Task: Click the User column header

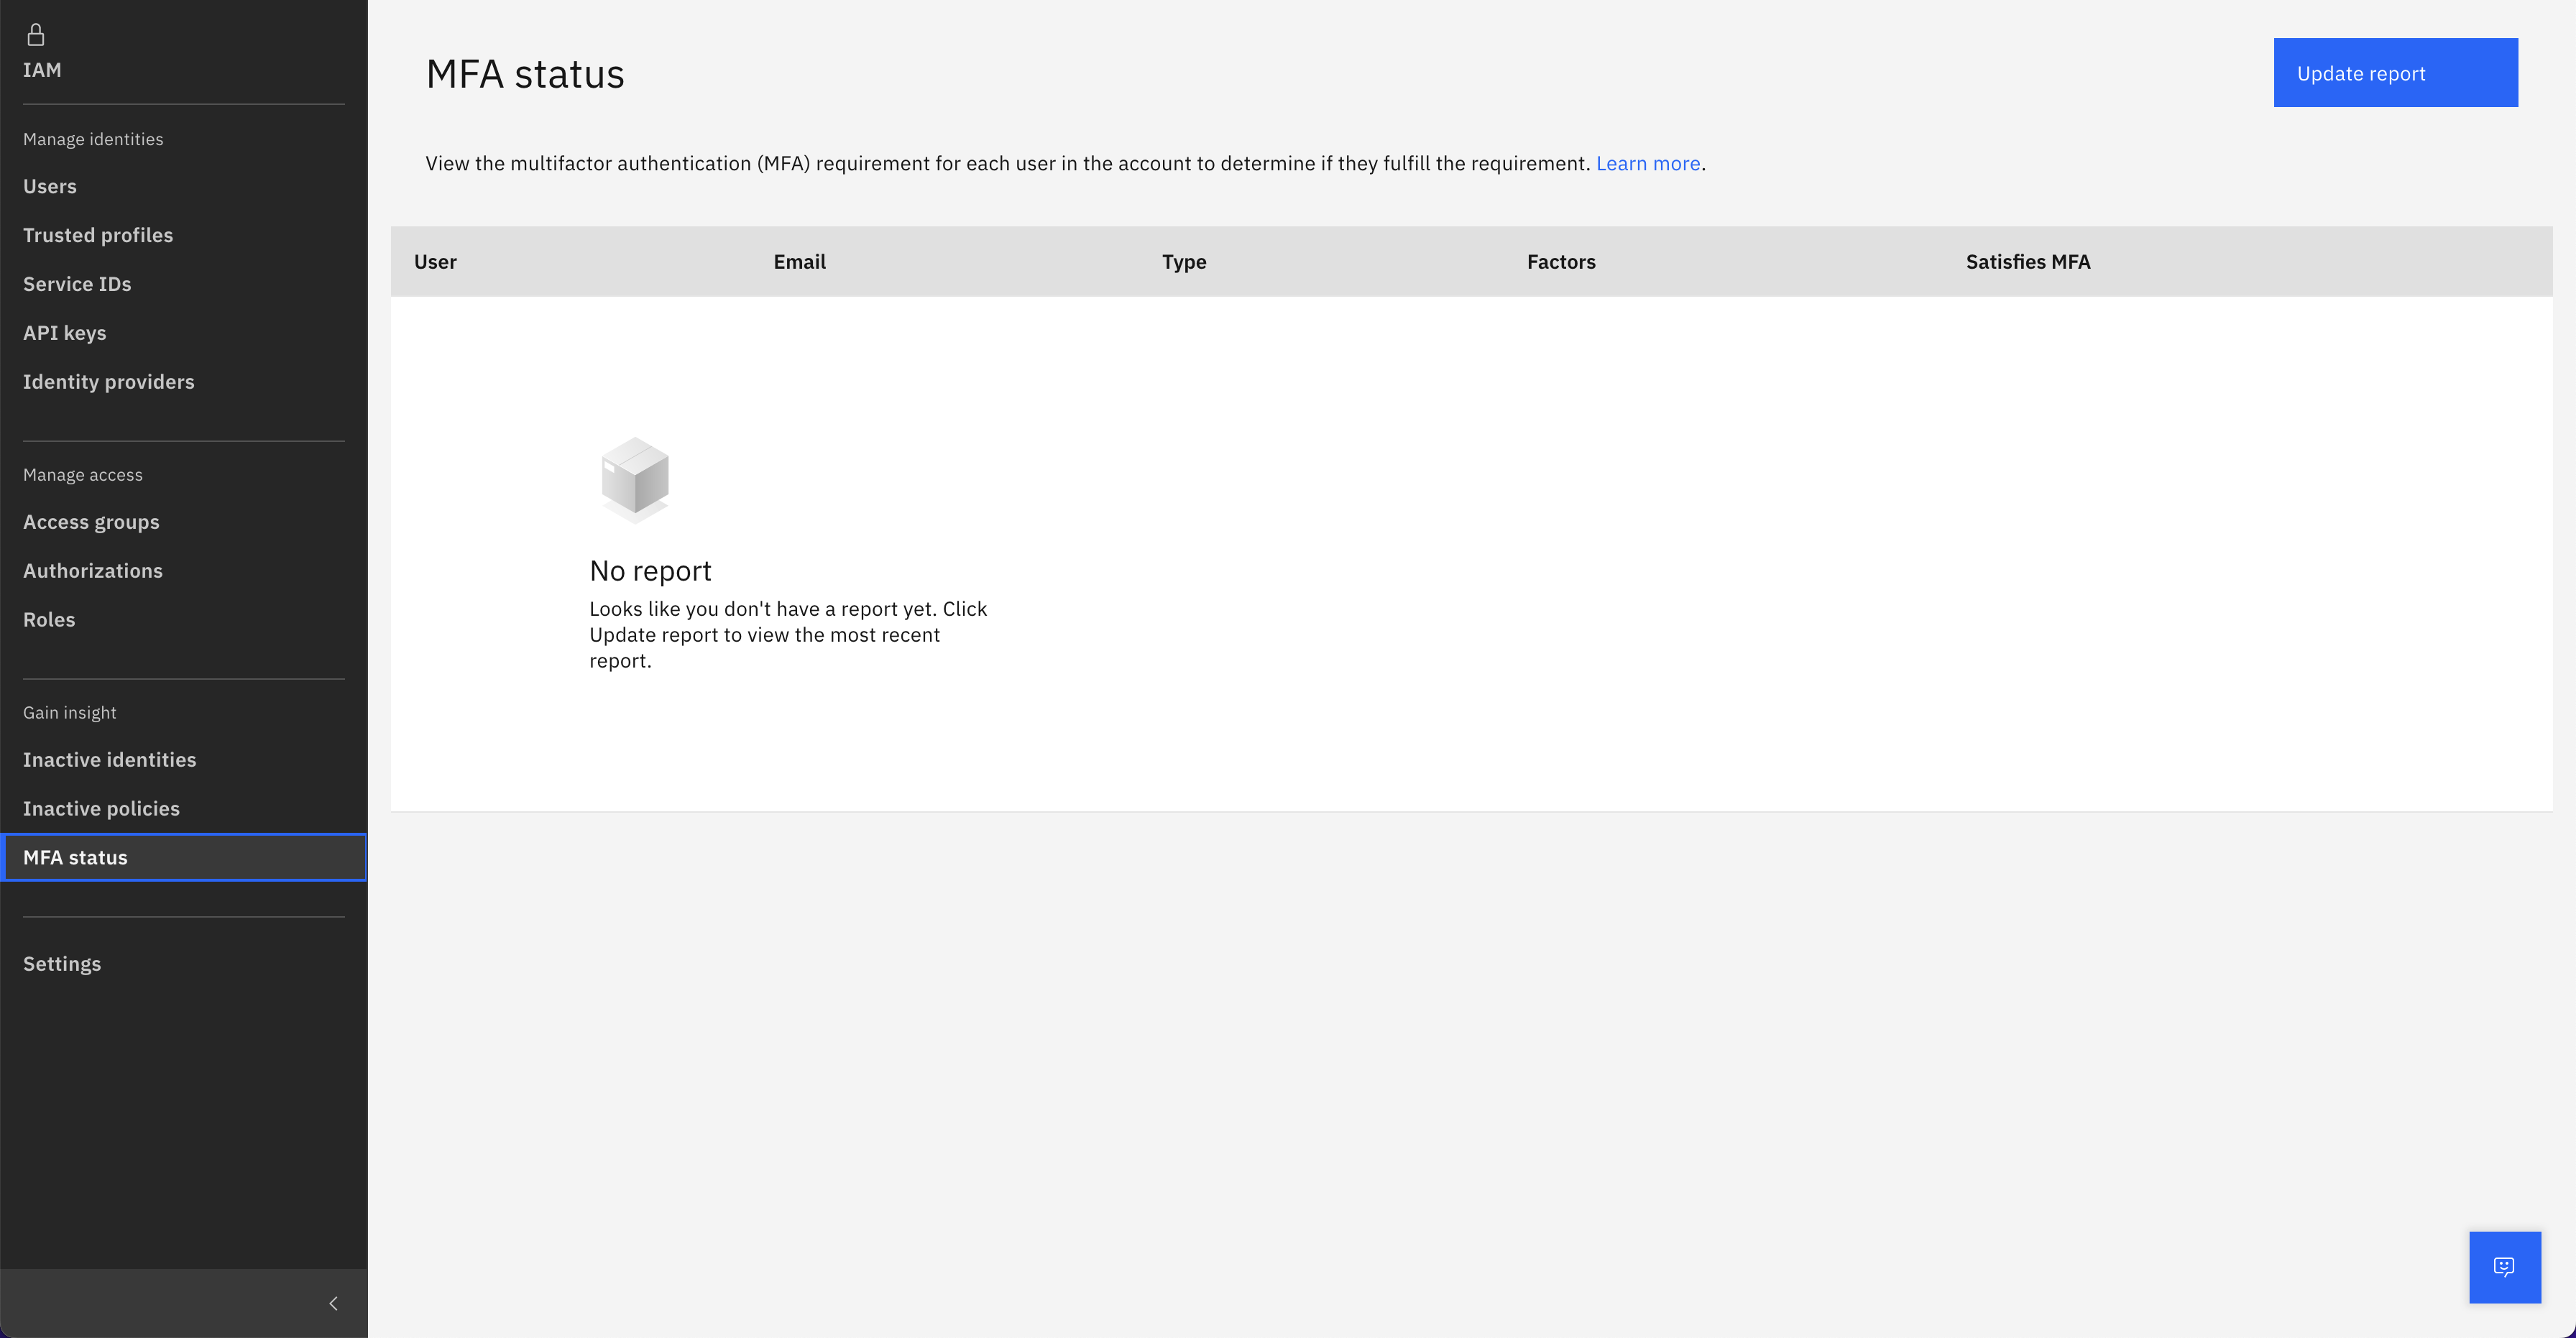Action: [435, 261]
